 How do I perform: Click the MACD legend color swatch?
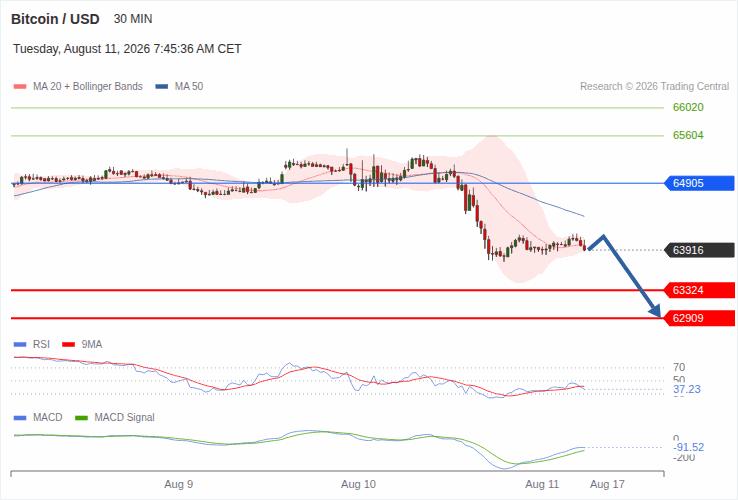tap(20, 418)
